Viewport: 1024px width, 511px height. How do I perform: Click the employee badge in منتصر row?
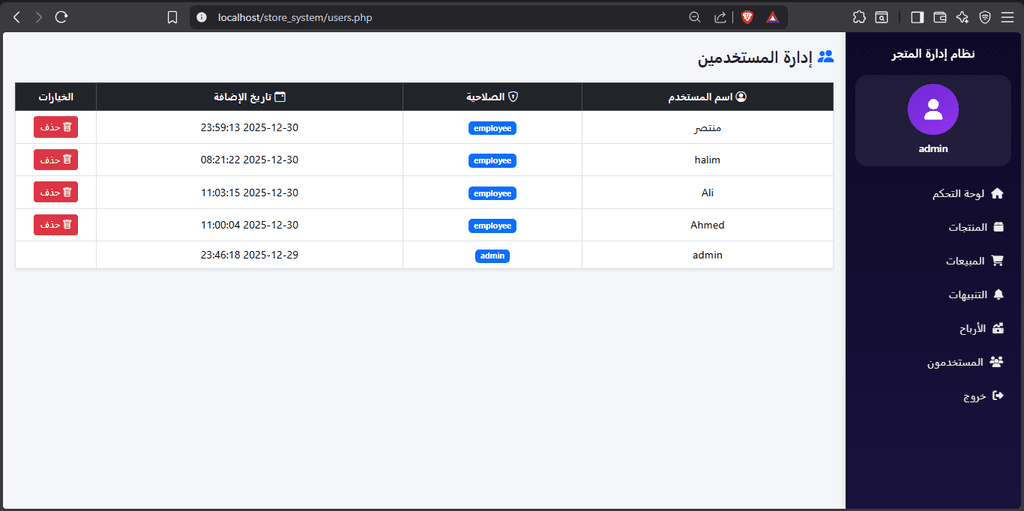pyautogui.click(x=492, y=128)
